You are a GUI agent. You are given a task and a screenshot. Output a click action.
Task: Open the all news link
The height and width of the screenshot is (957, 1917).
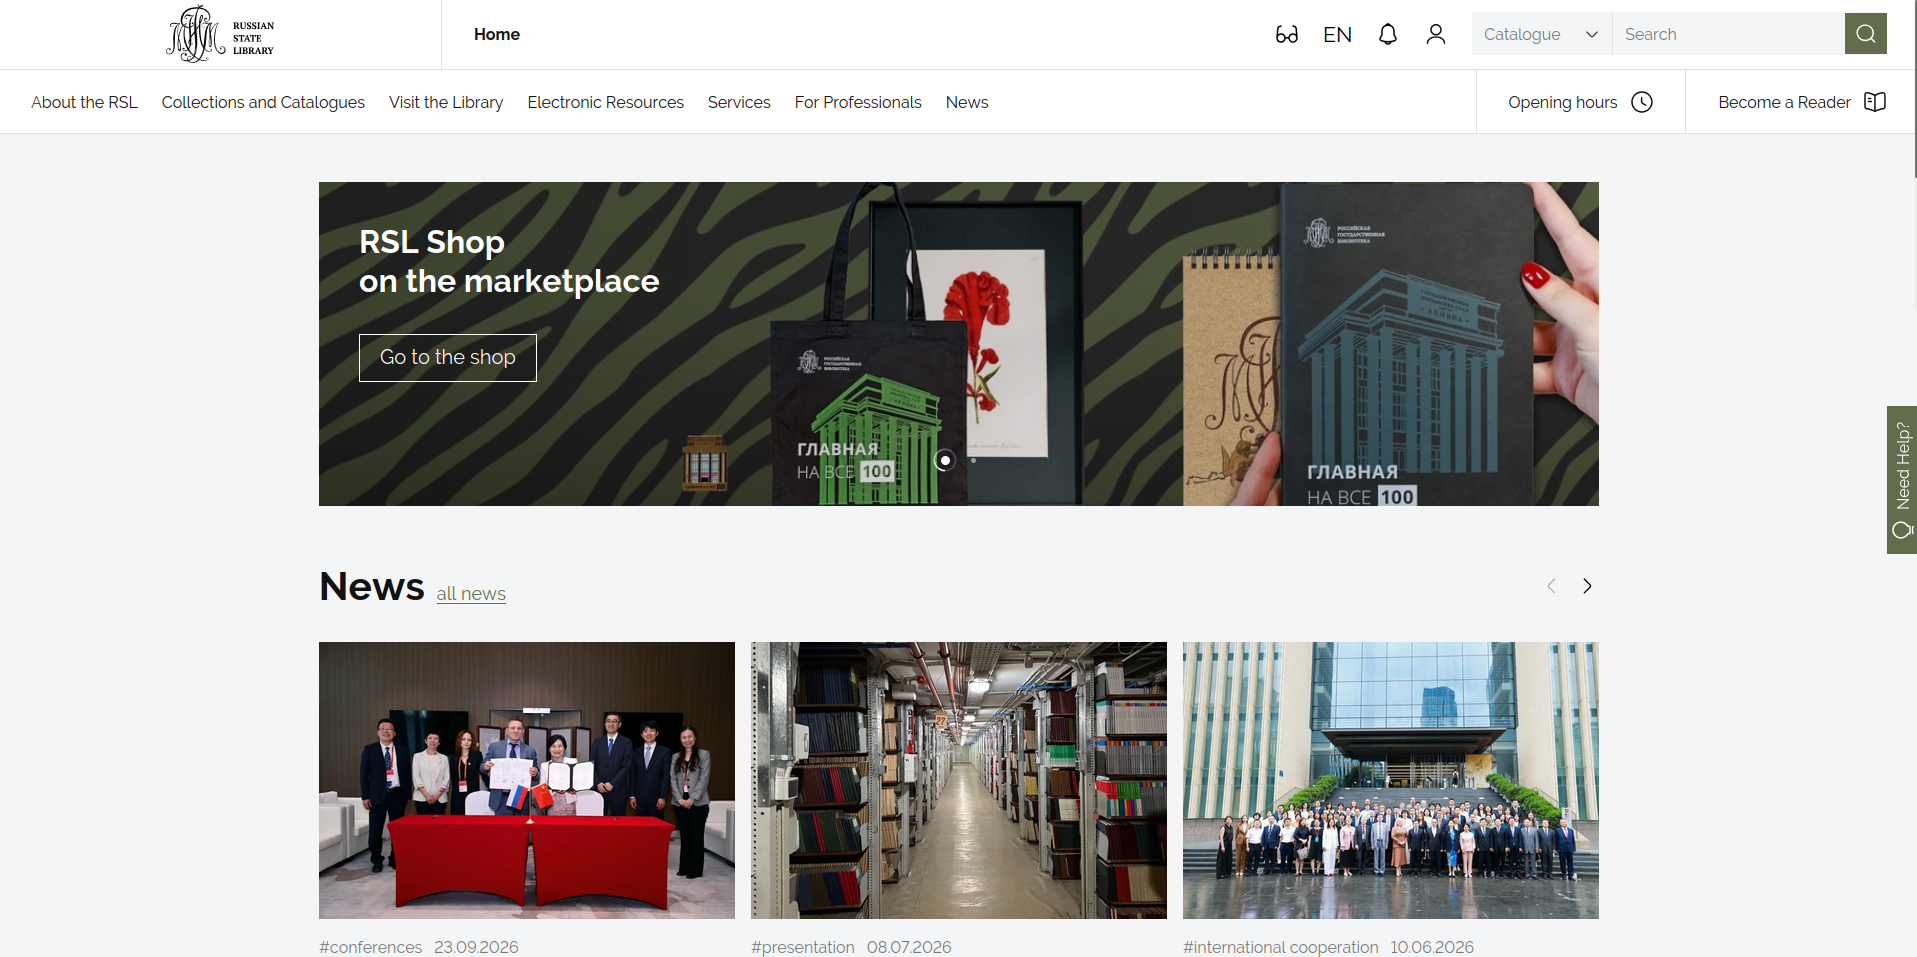471,593
